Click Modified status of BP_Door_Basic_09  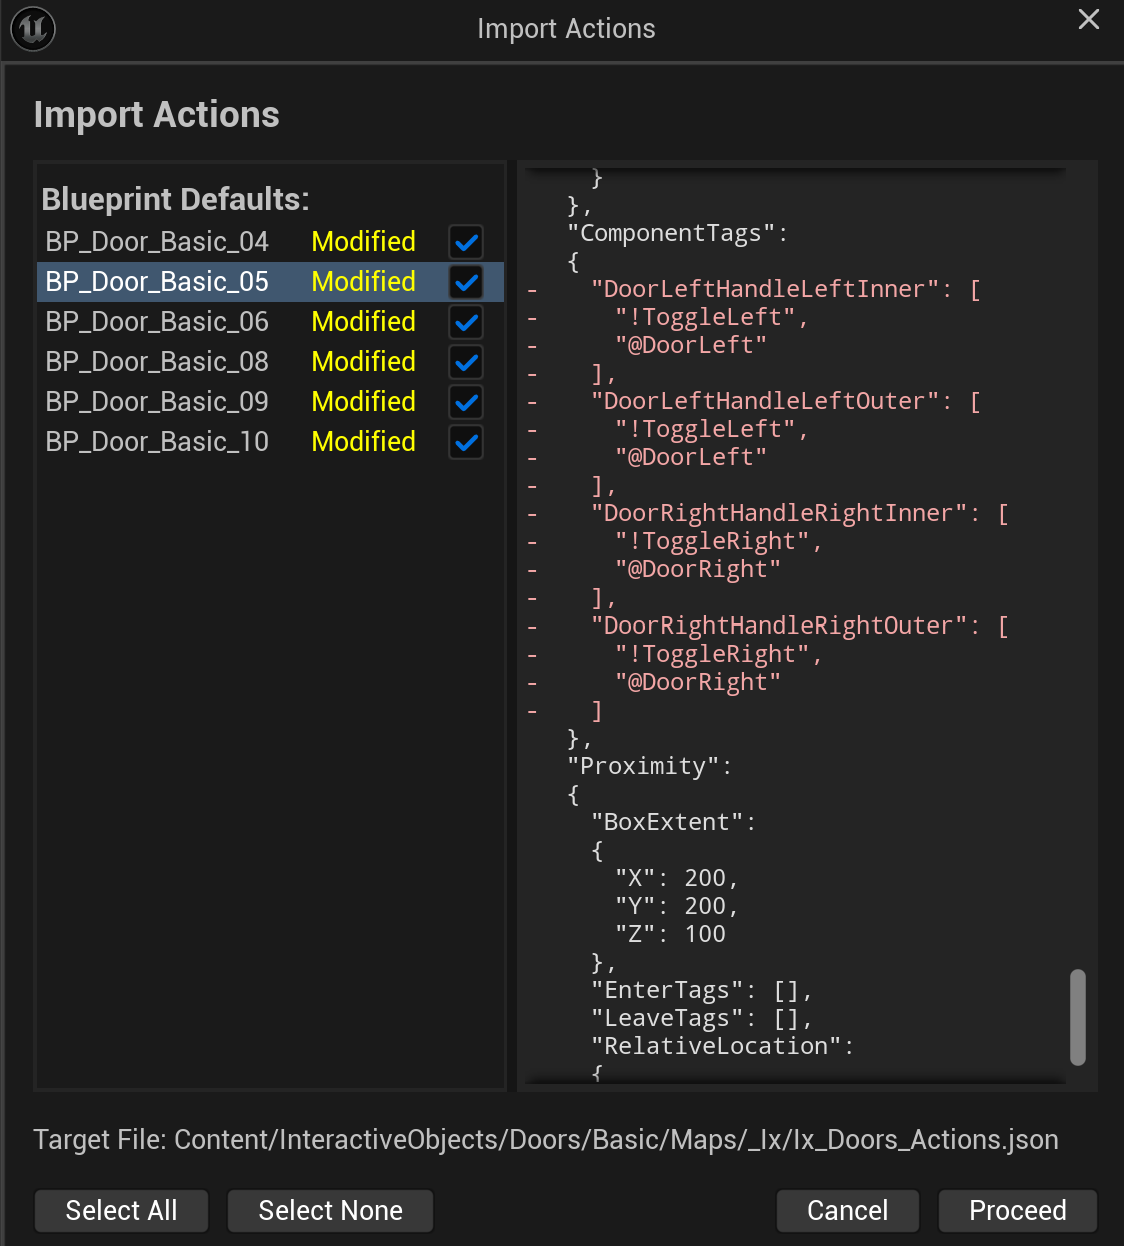pos(363,402)
